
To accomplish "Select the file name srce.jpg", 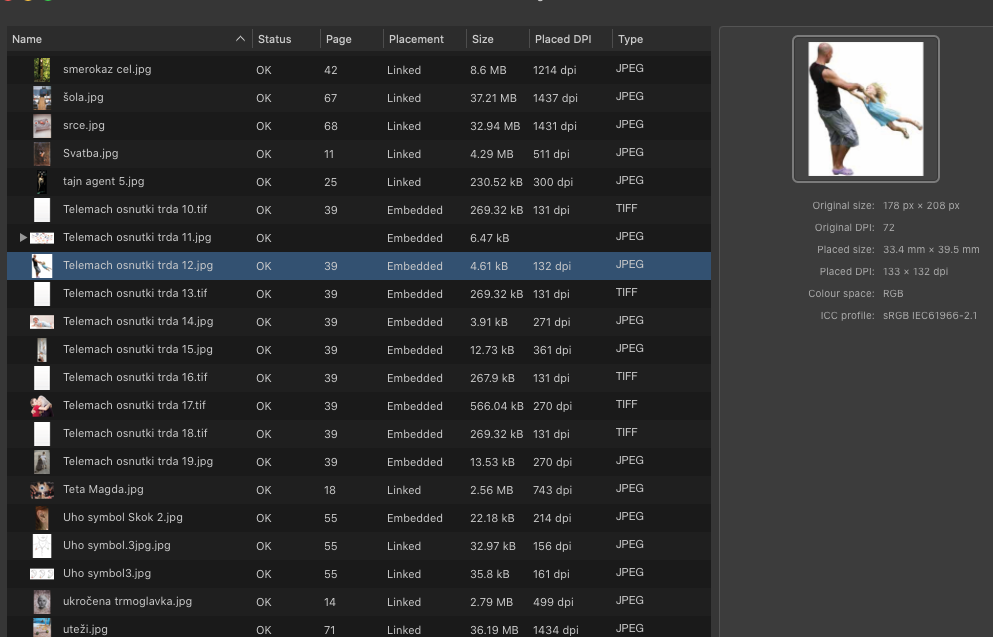I will 84,125.
